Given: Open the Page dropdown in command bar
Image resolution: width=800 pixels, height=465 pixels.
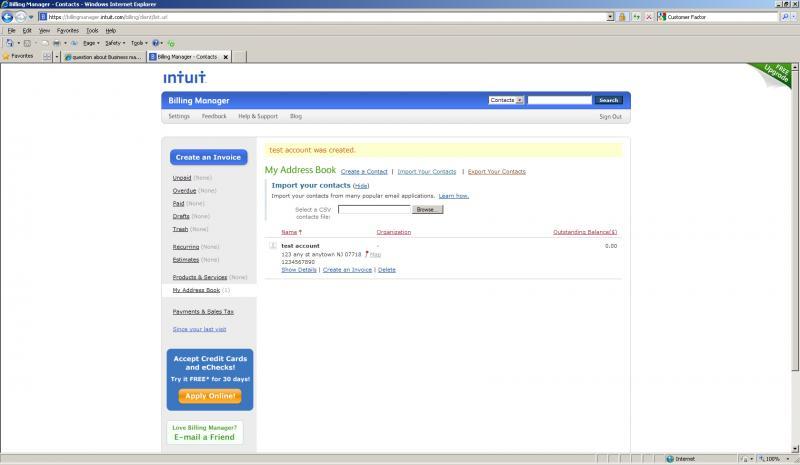Looking at the screenshot, I should pyautogui.click(x=91, y=43).
